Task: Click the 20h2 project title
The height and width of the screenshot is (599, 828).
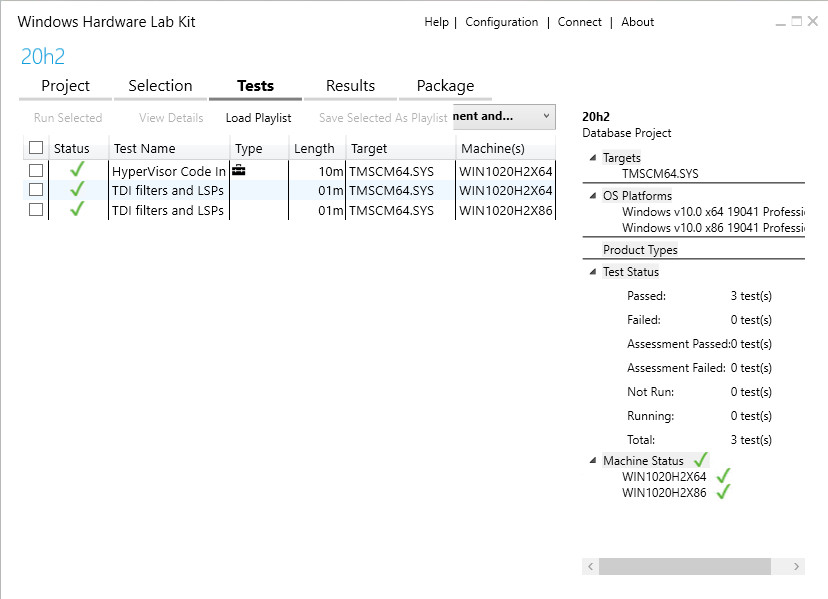Action: pos(43,56)
